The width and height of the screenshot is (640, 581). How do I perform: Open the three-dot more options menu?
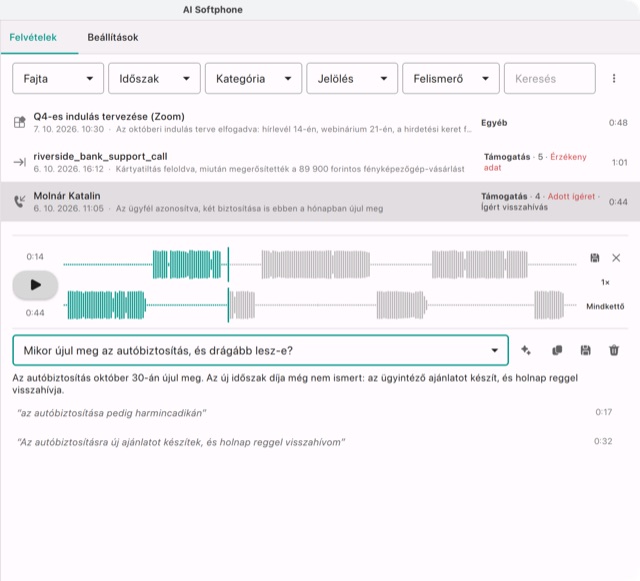pos(614,78)
